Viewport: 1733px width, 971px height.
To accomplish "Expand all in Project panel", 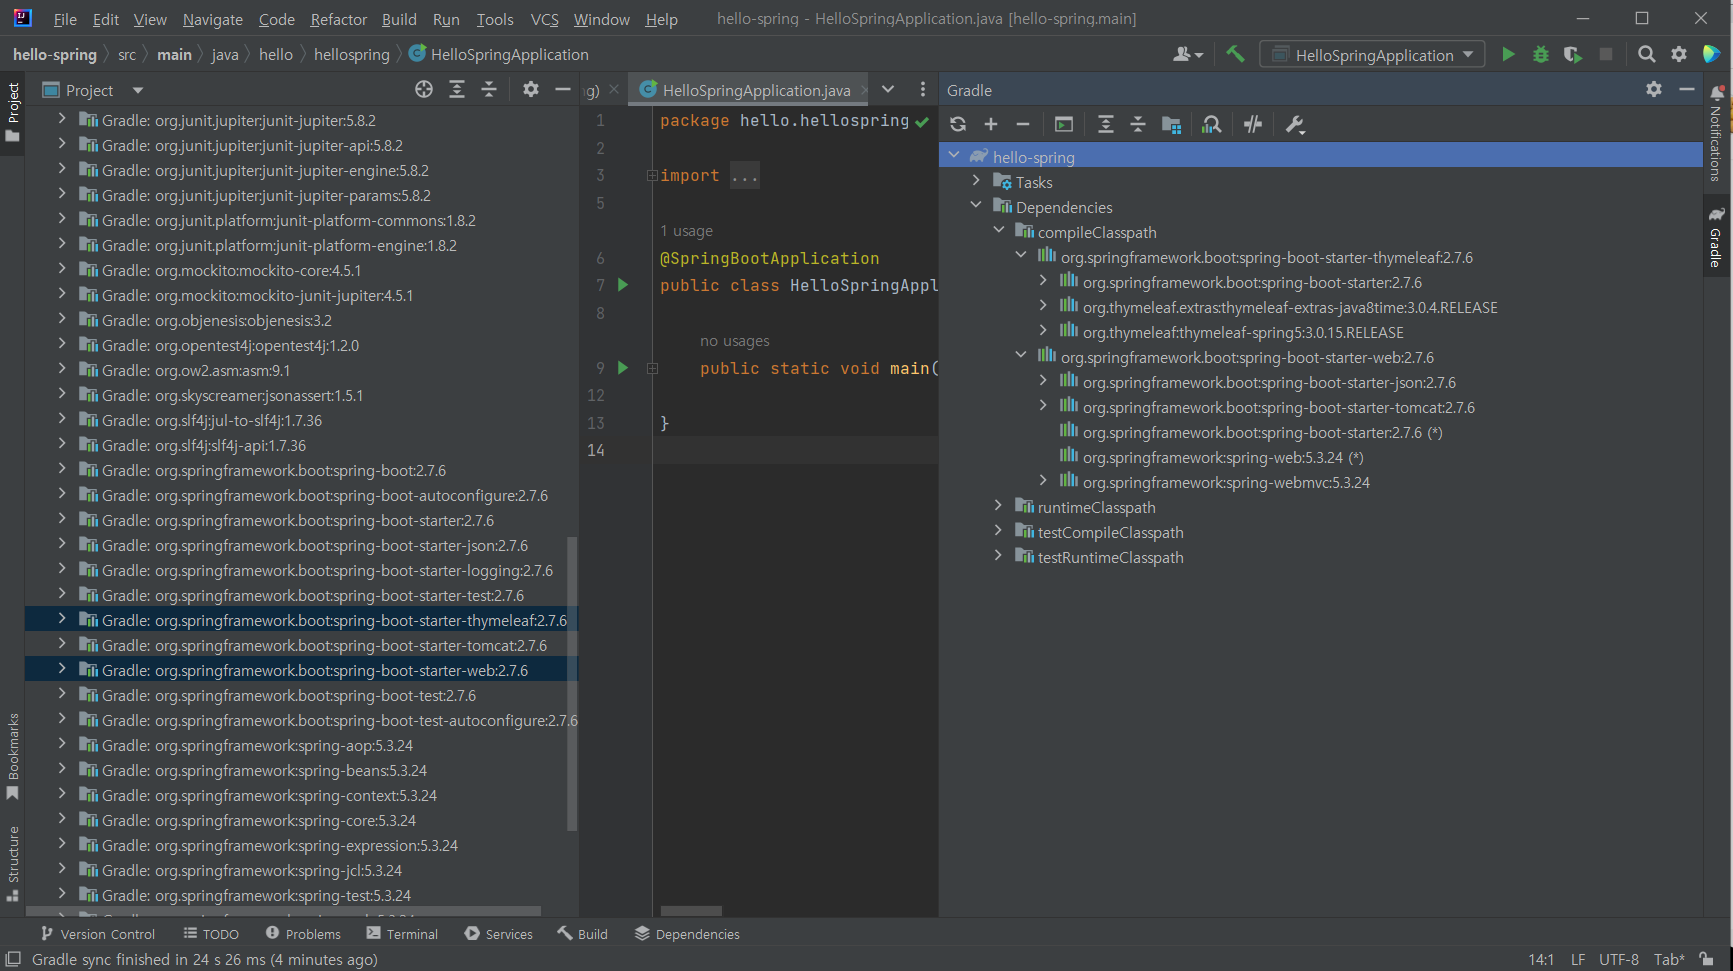I will 457,90.
